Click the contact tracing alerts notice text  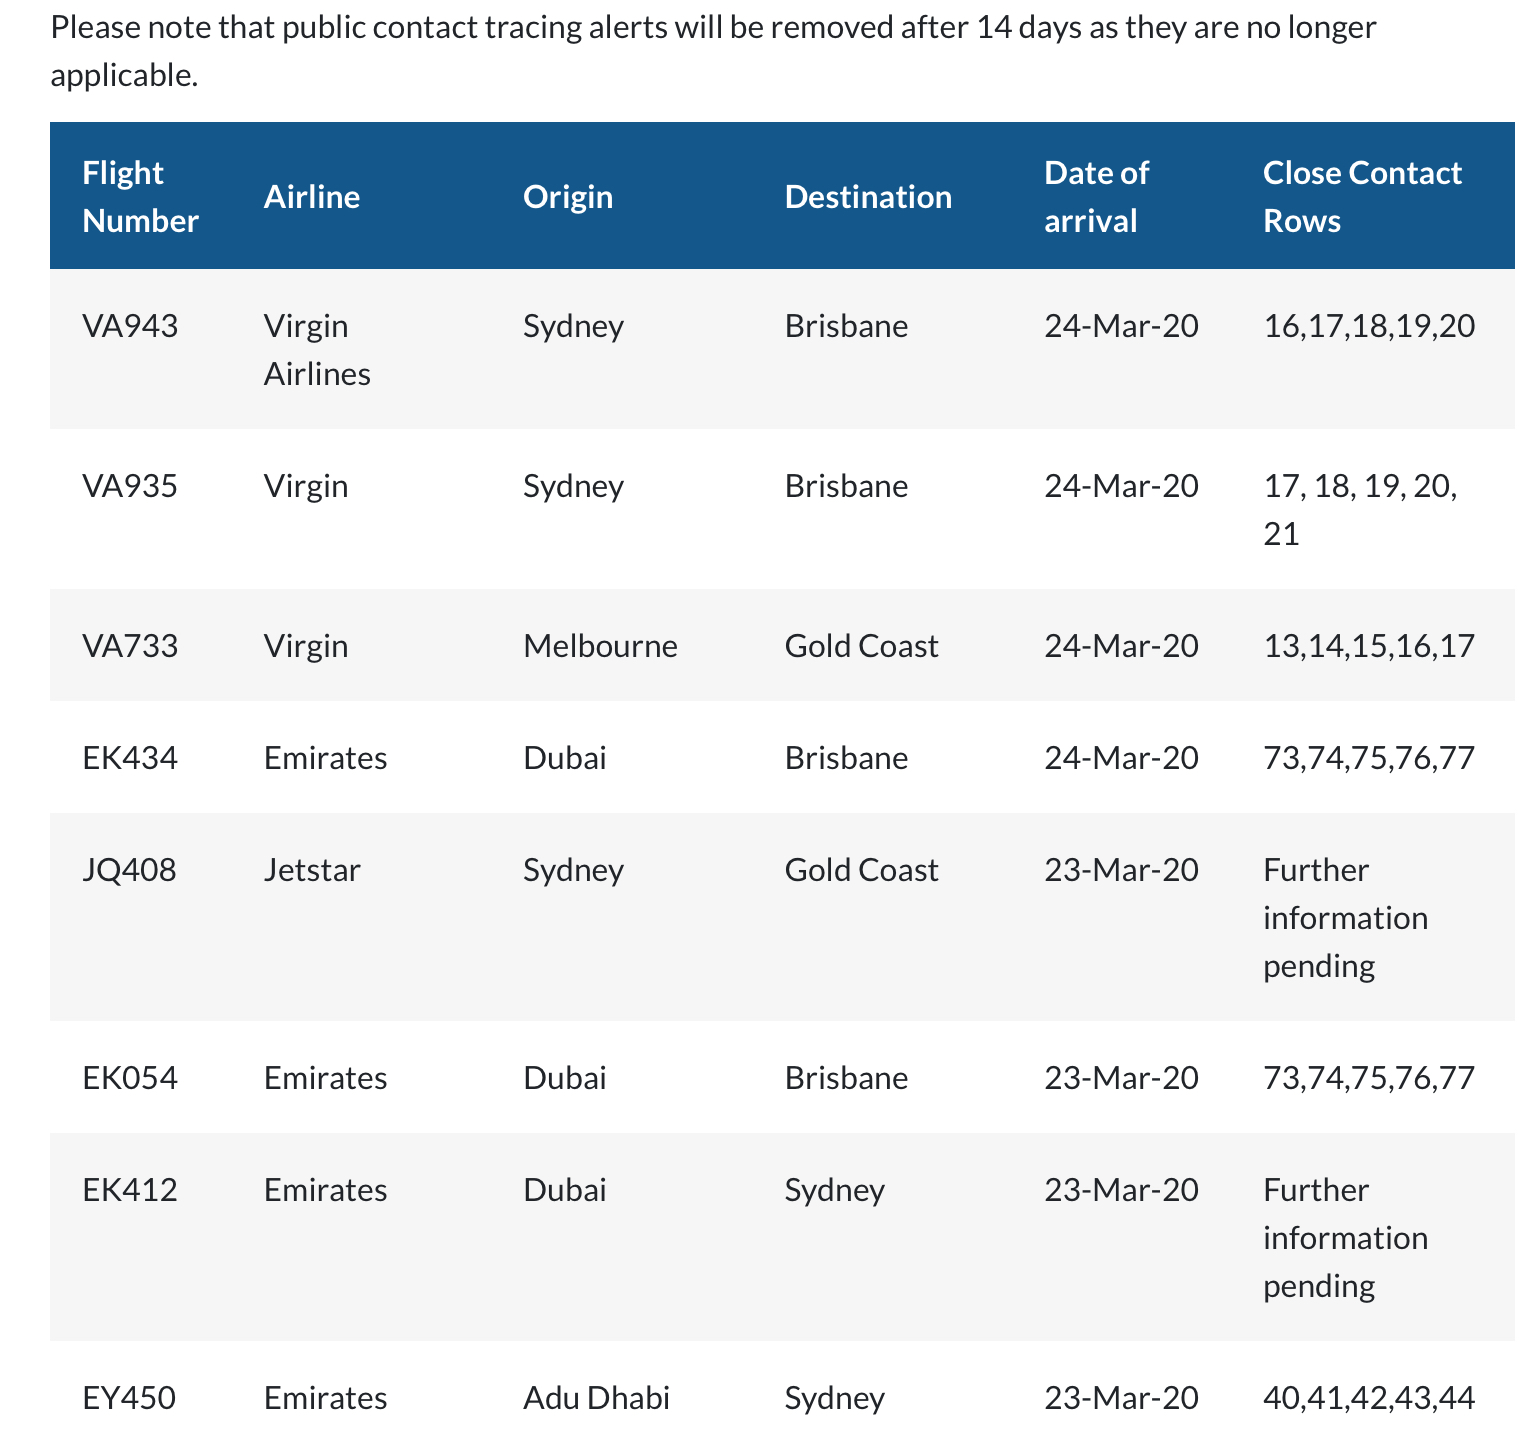click(x=714, y=51)
